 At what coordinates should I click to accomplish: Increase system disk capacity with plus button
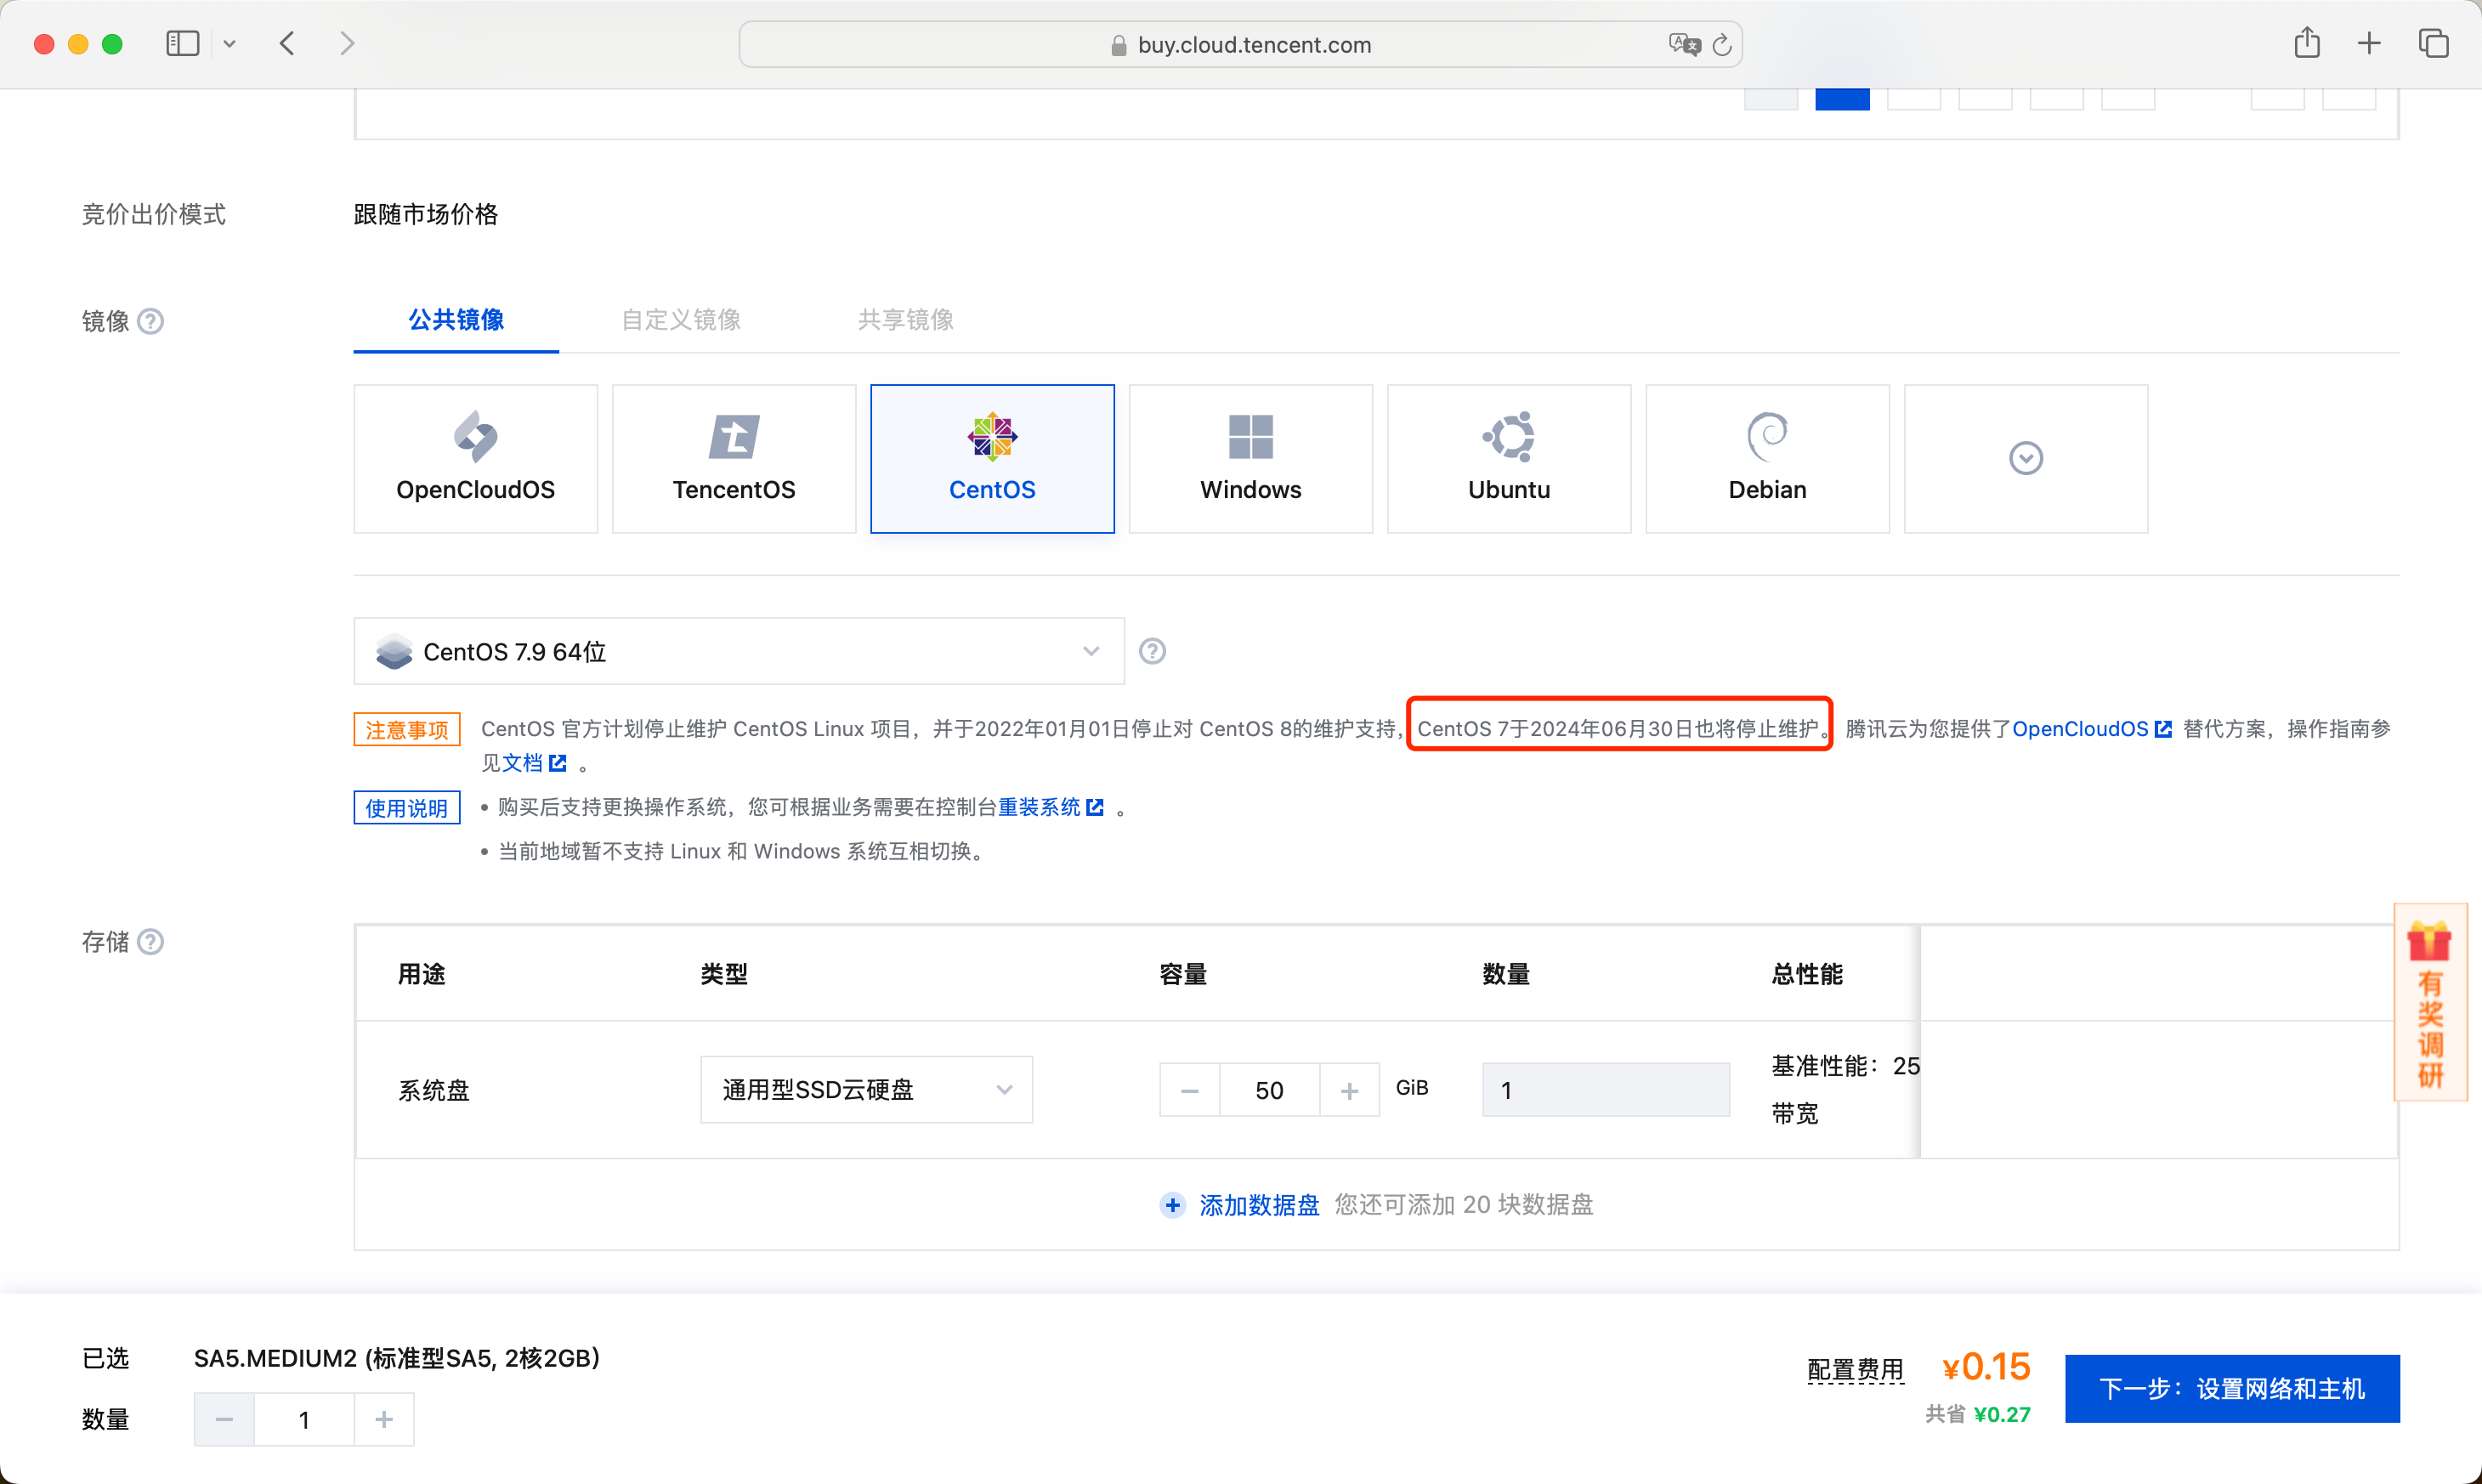click(x=1349, y=1090)
